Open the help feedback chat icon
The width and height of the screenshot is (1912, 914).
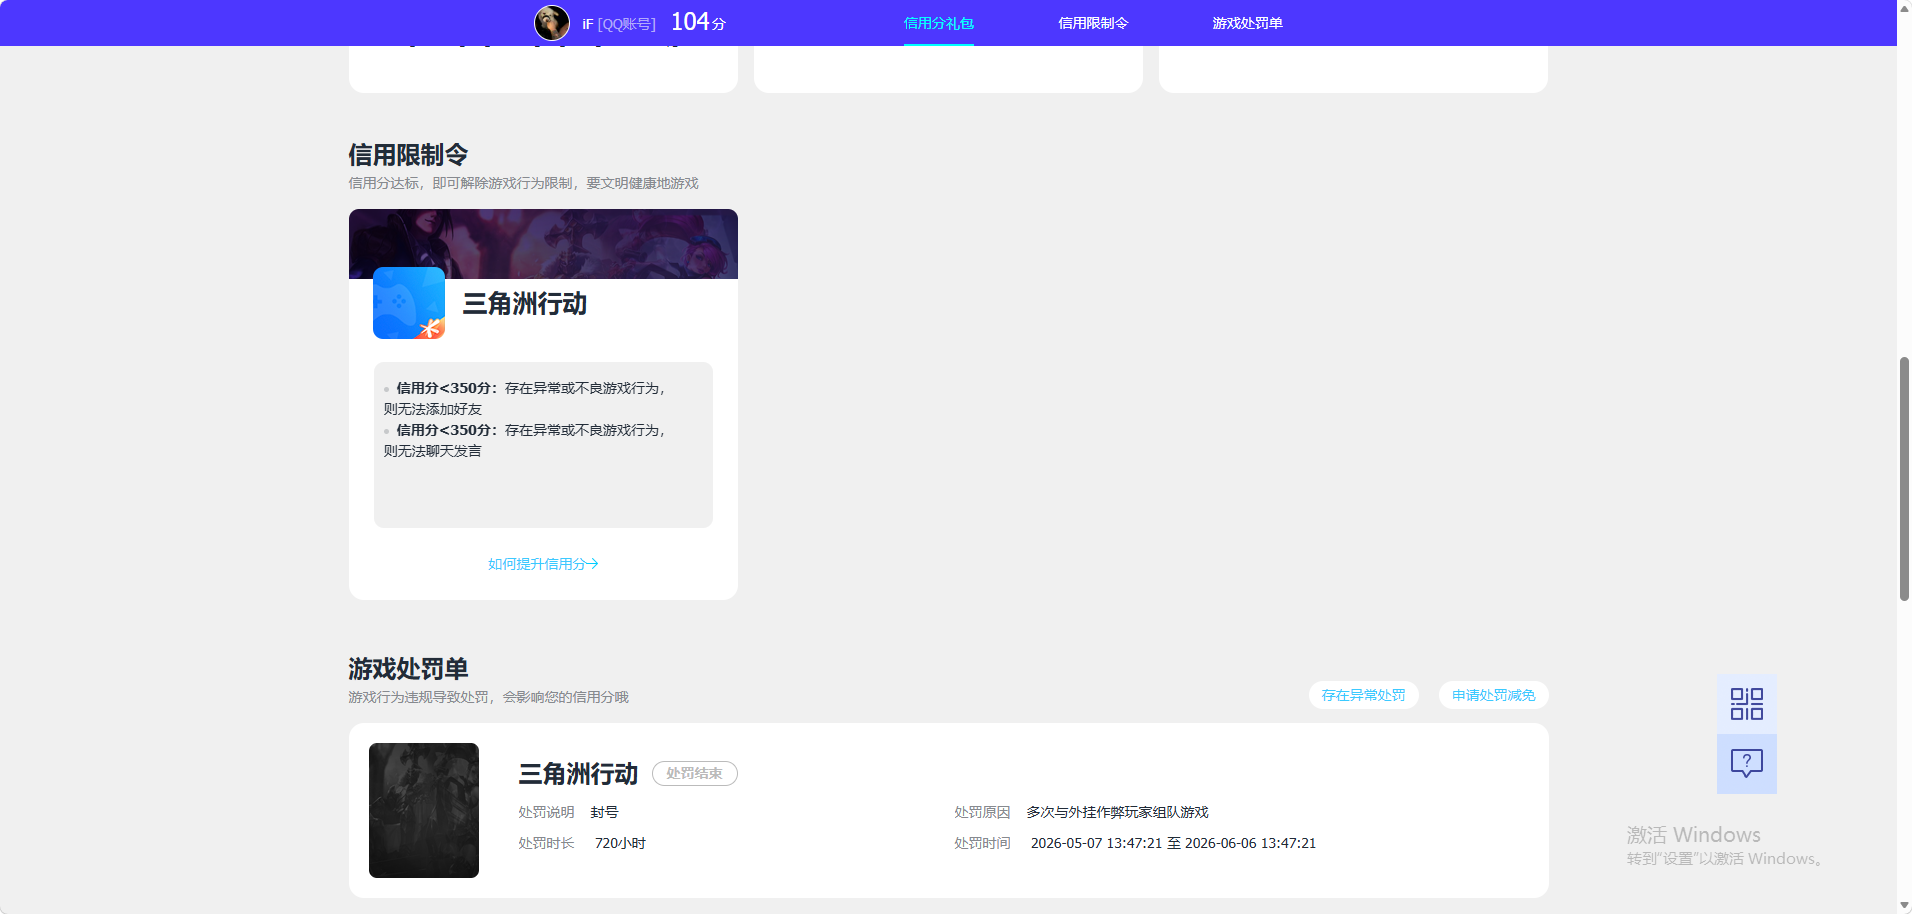pos(1746,764)
